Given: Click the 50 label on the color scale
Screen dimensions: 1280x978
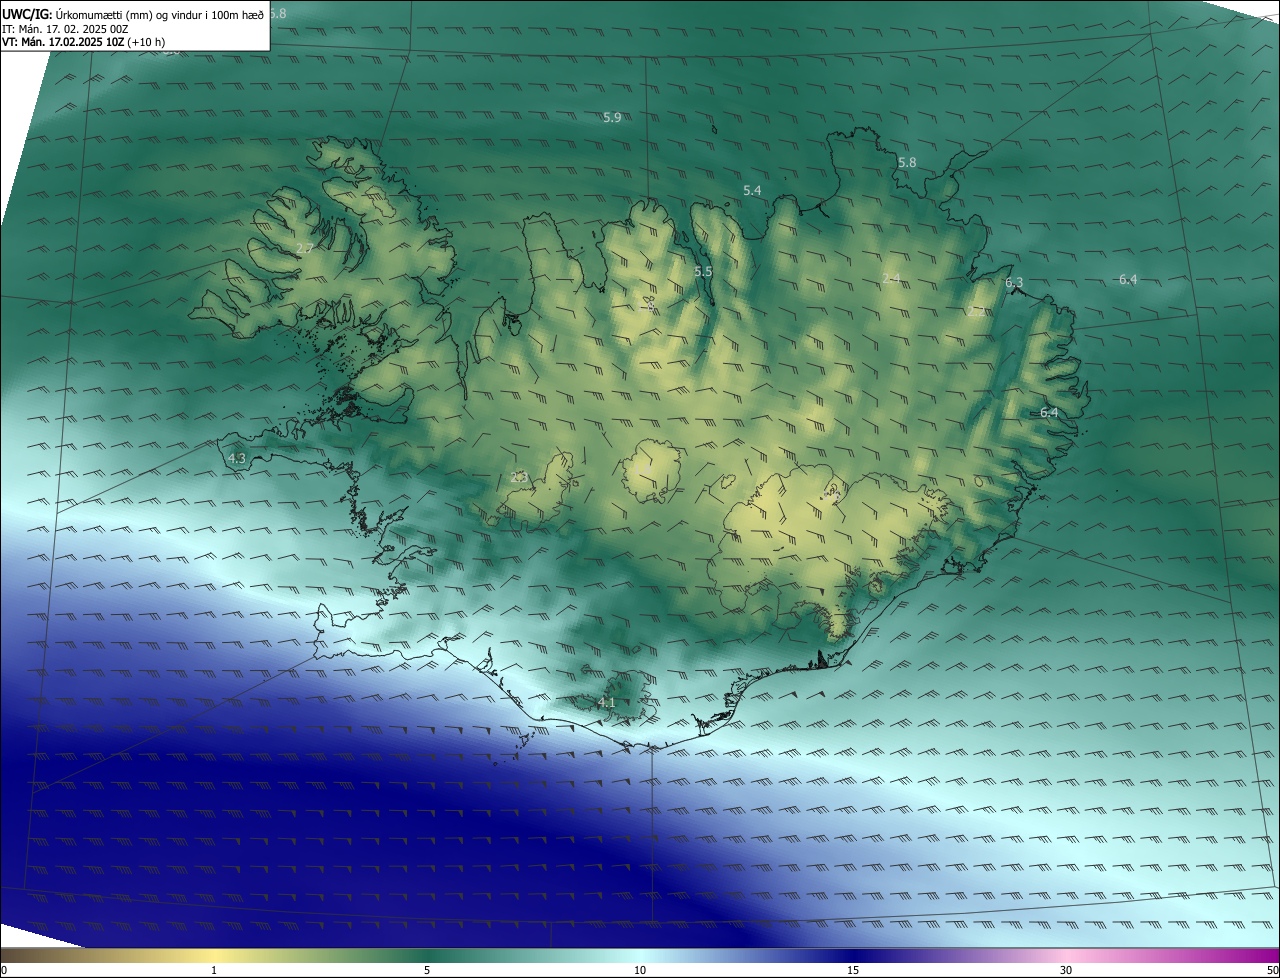Looking at the screenshot, I should tap(1272, 970).
